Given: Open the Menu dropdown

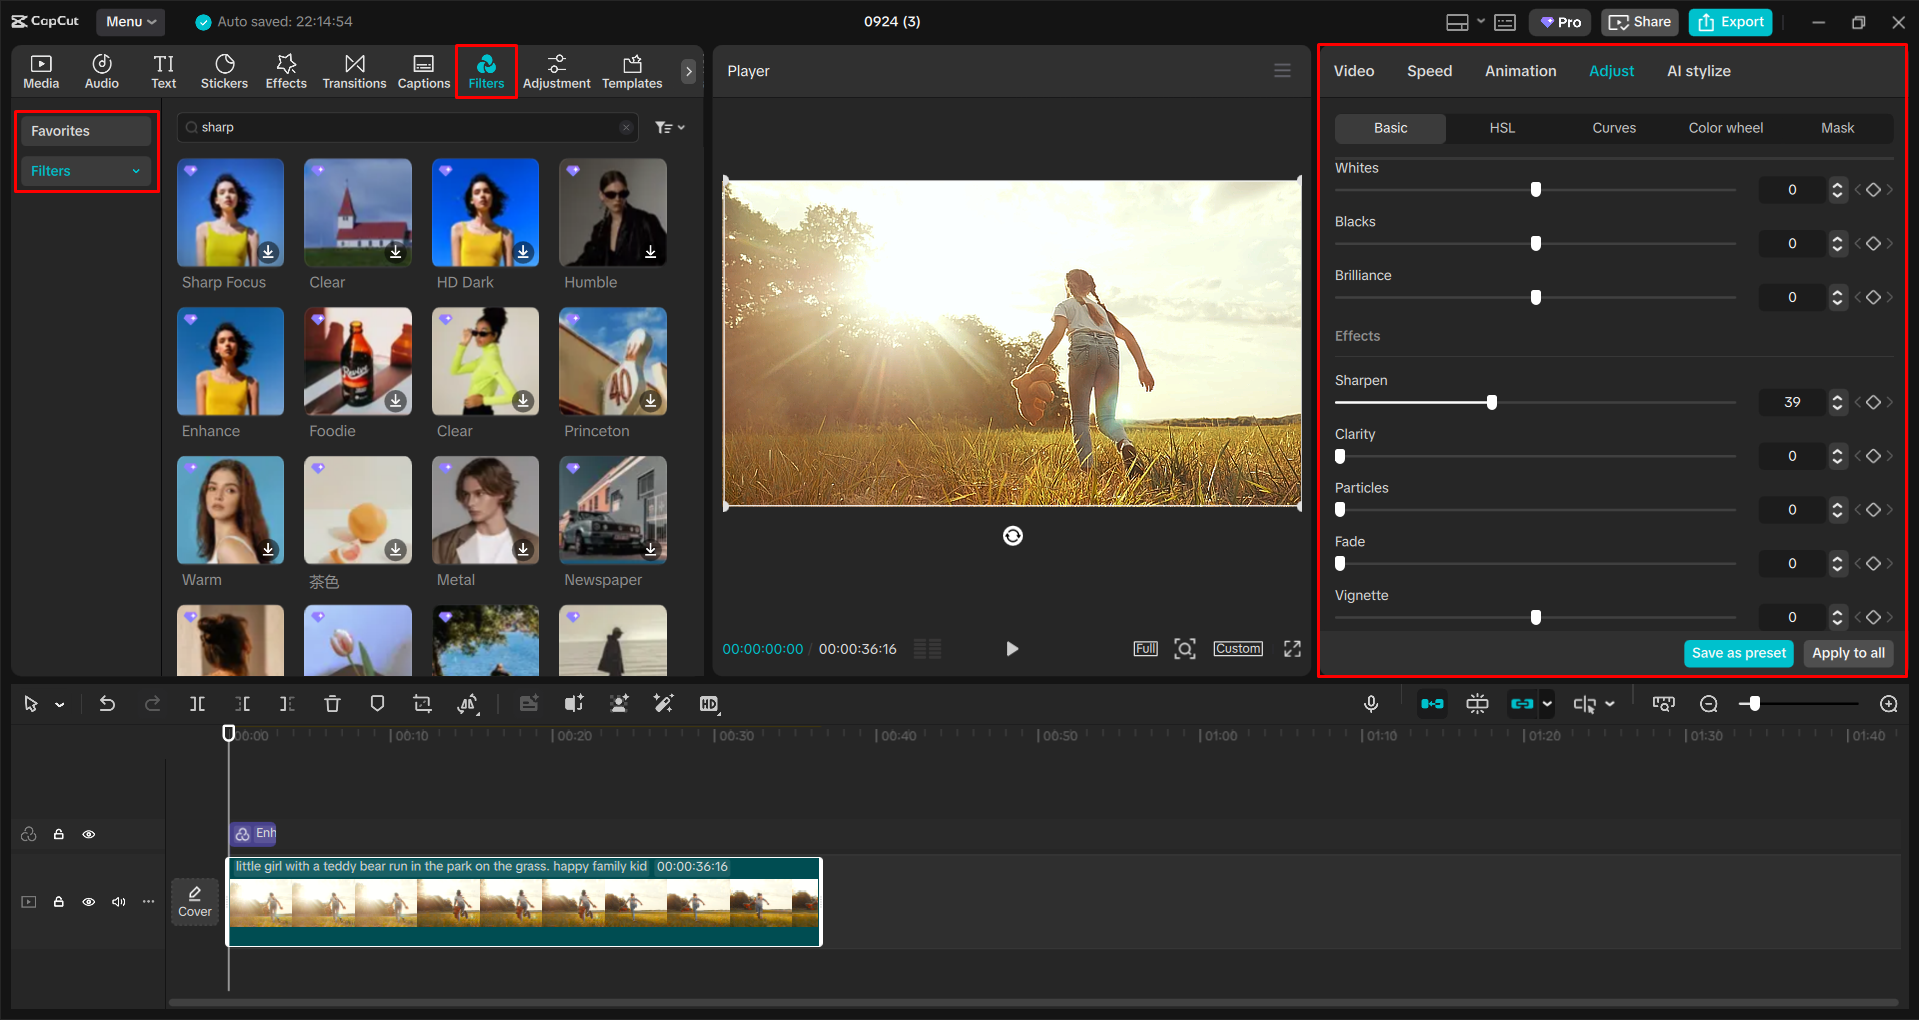Looking at the screenshot, I should pos(130,21).
